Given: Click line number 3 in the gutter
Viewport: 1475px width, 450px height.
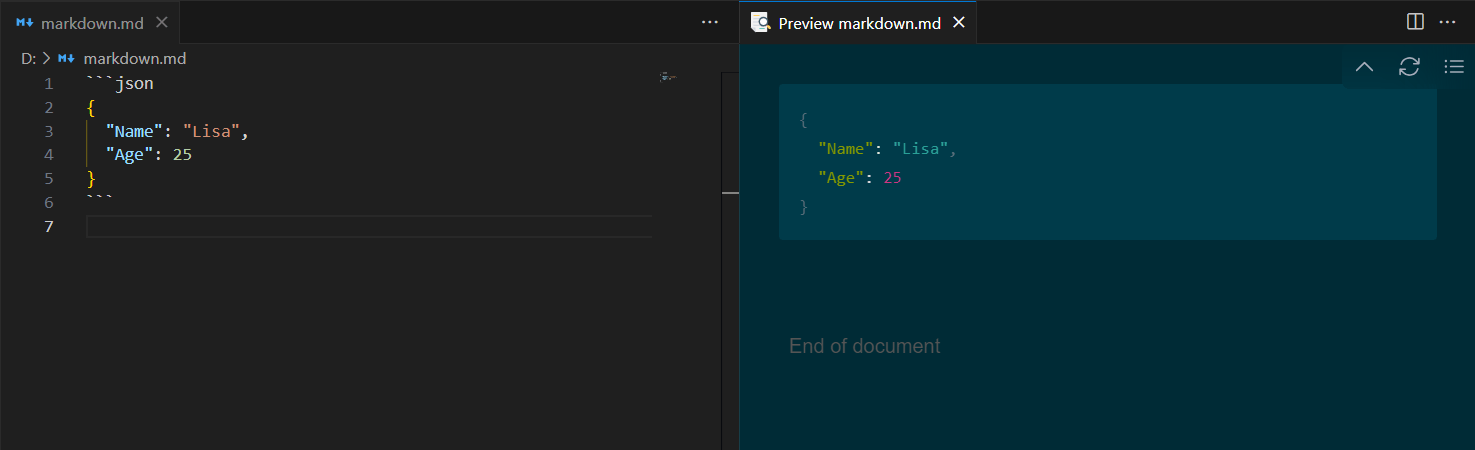Looking at the screenshot, I should tap(48, 131).
